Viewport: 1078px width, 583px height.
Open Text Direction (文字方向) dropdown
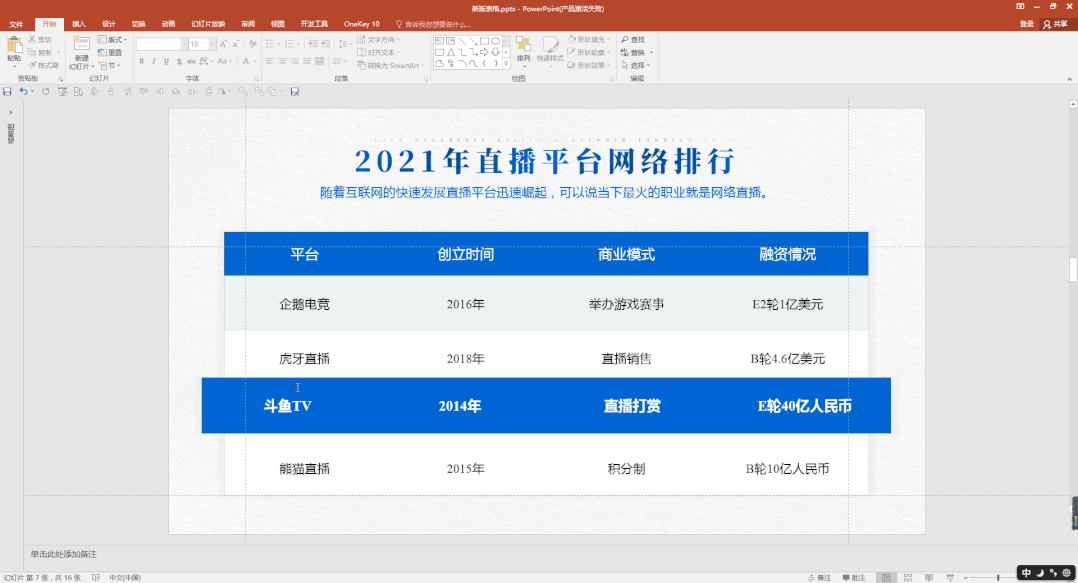pos(379,40)
